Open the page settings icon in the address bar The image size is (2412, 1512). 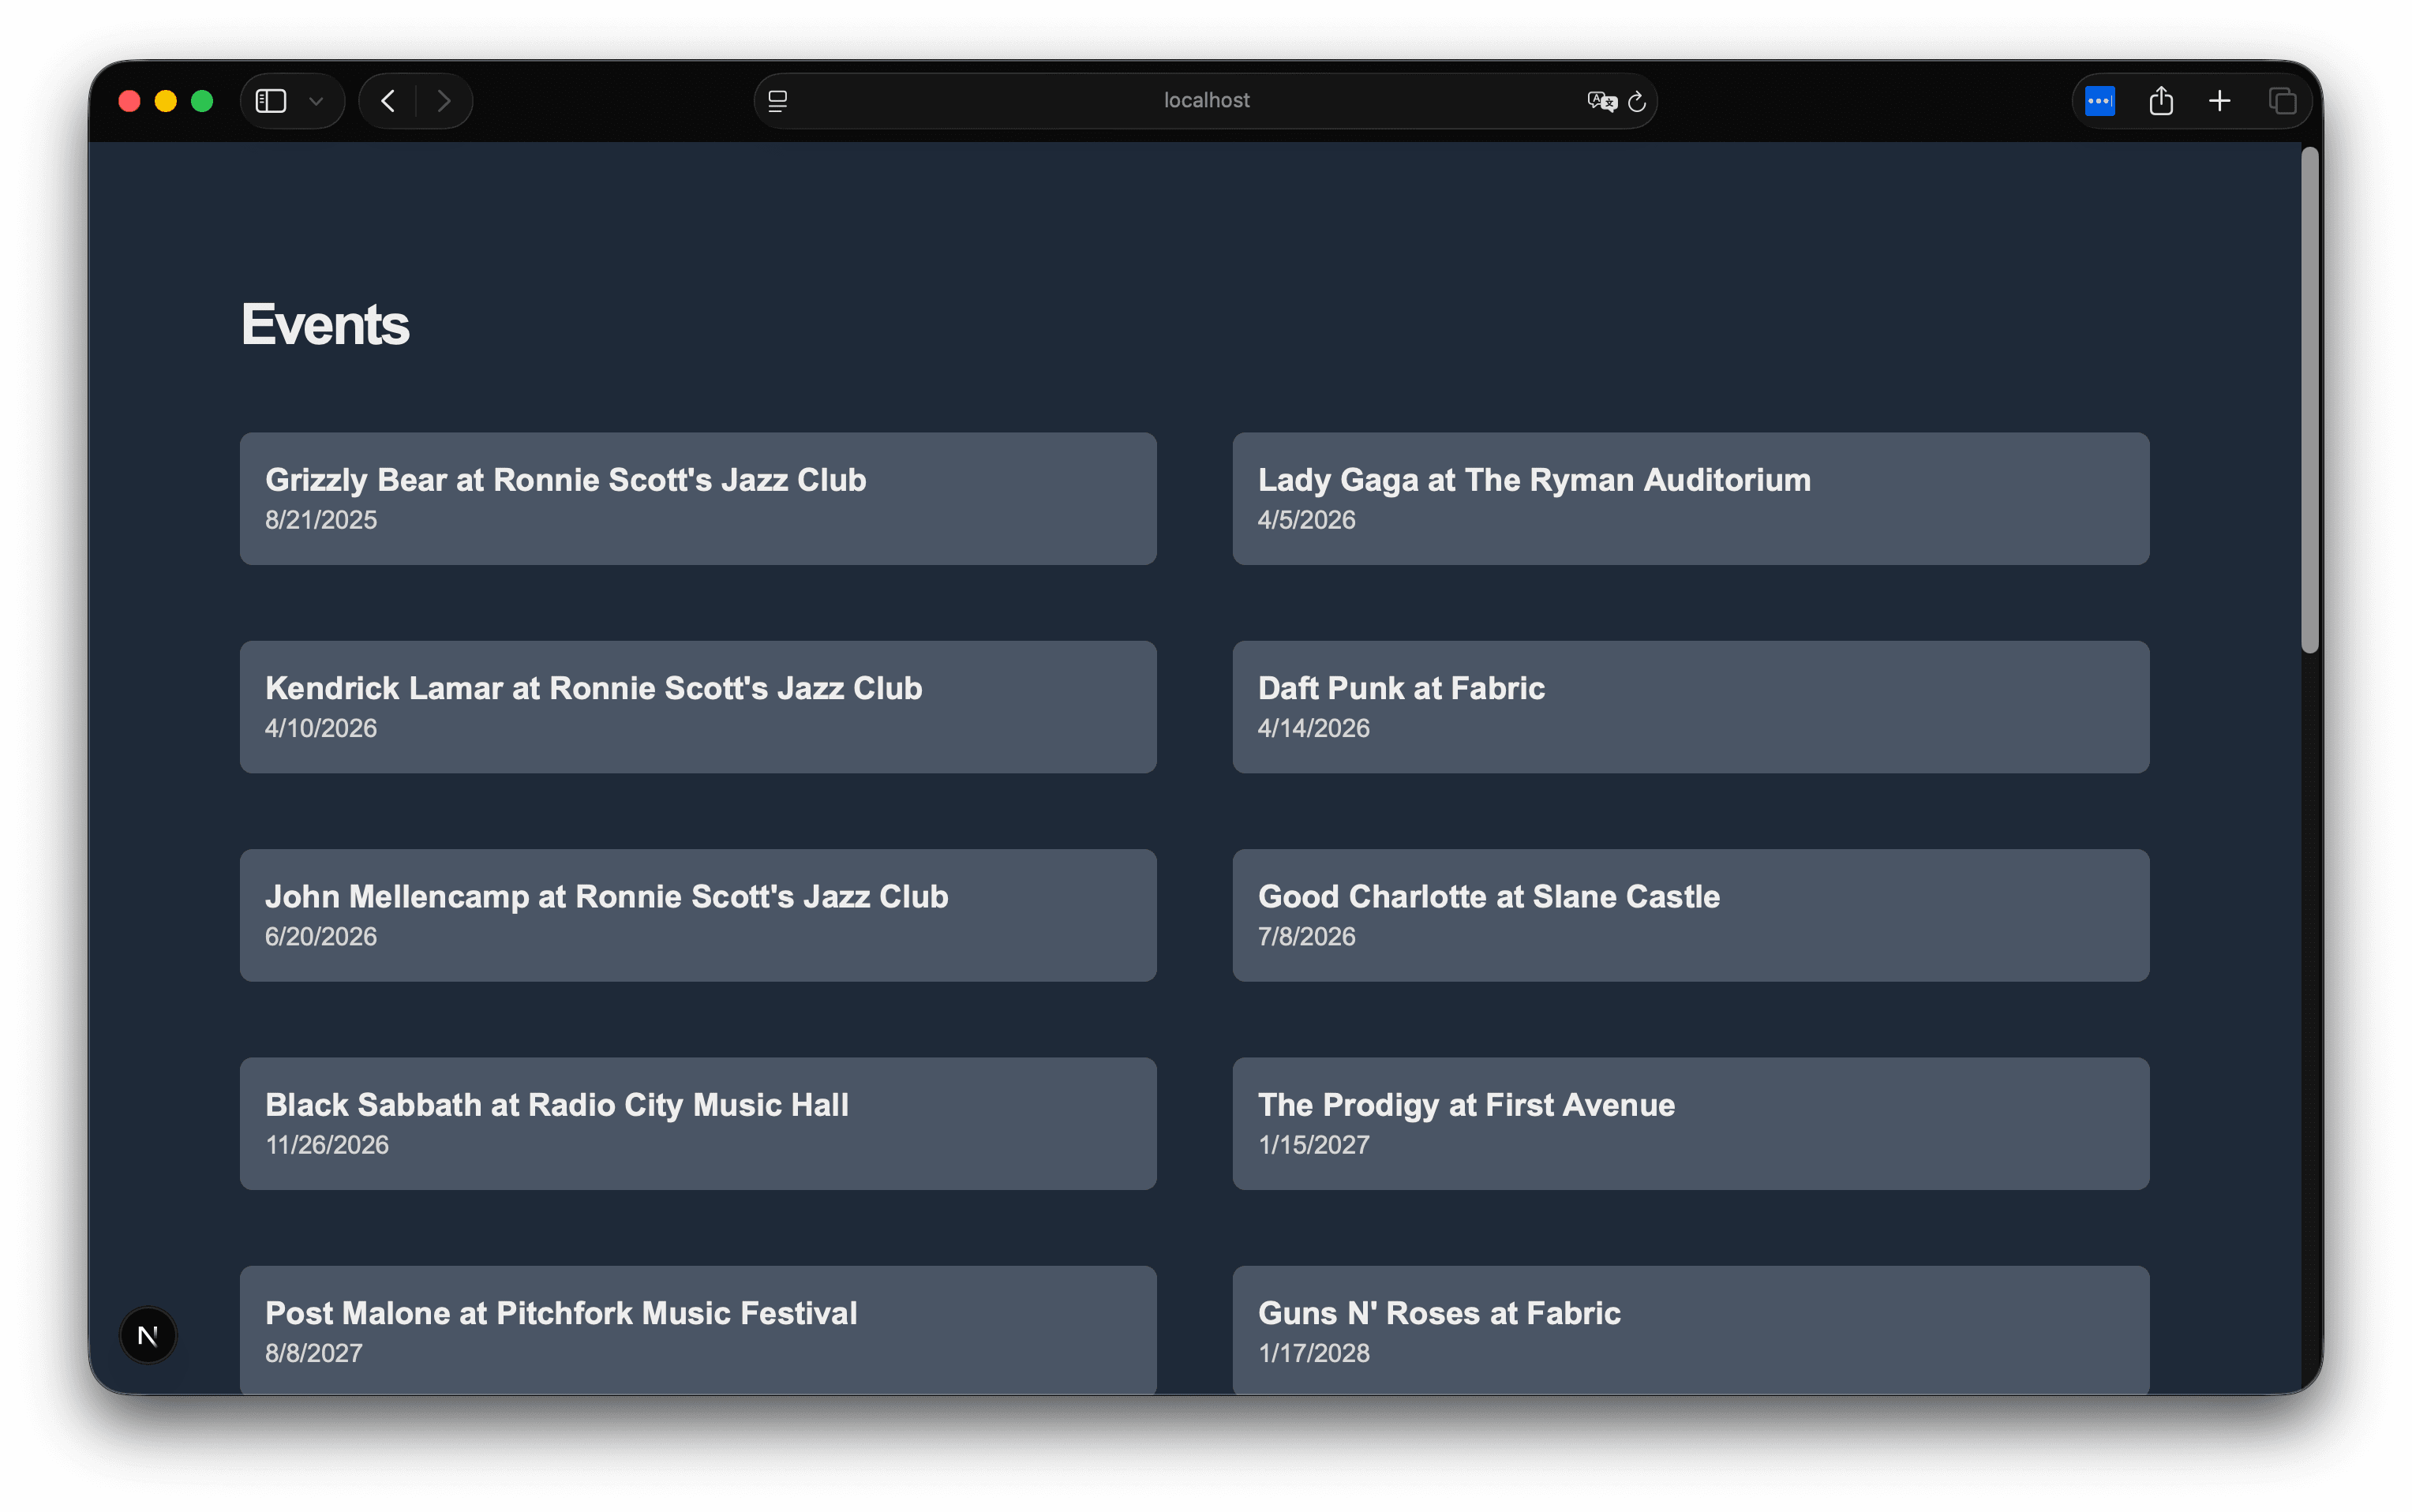778,101
